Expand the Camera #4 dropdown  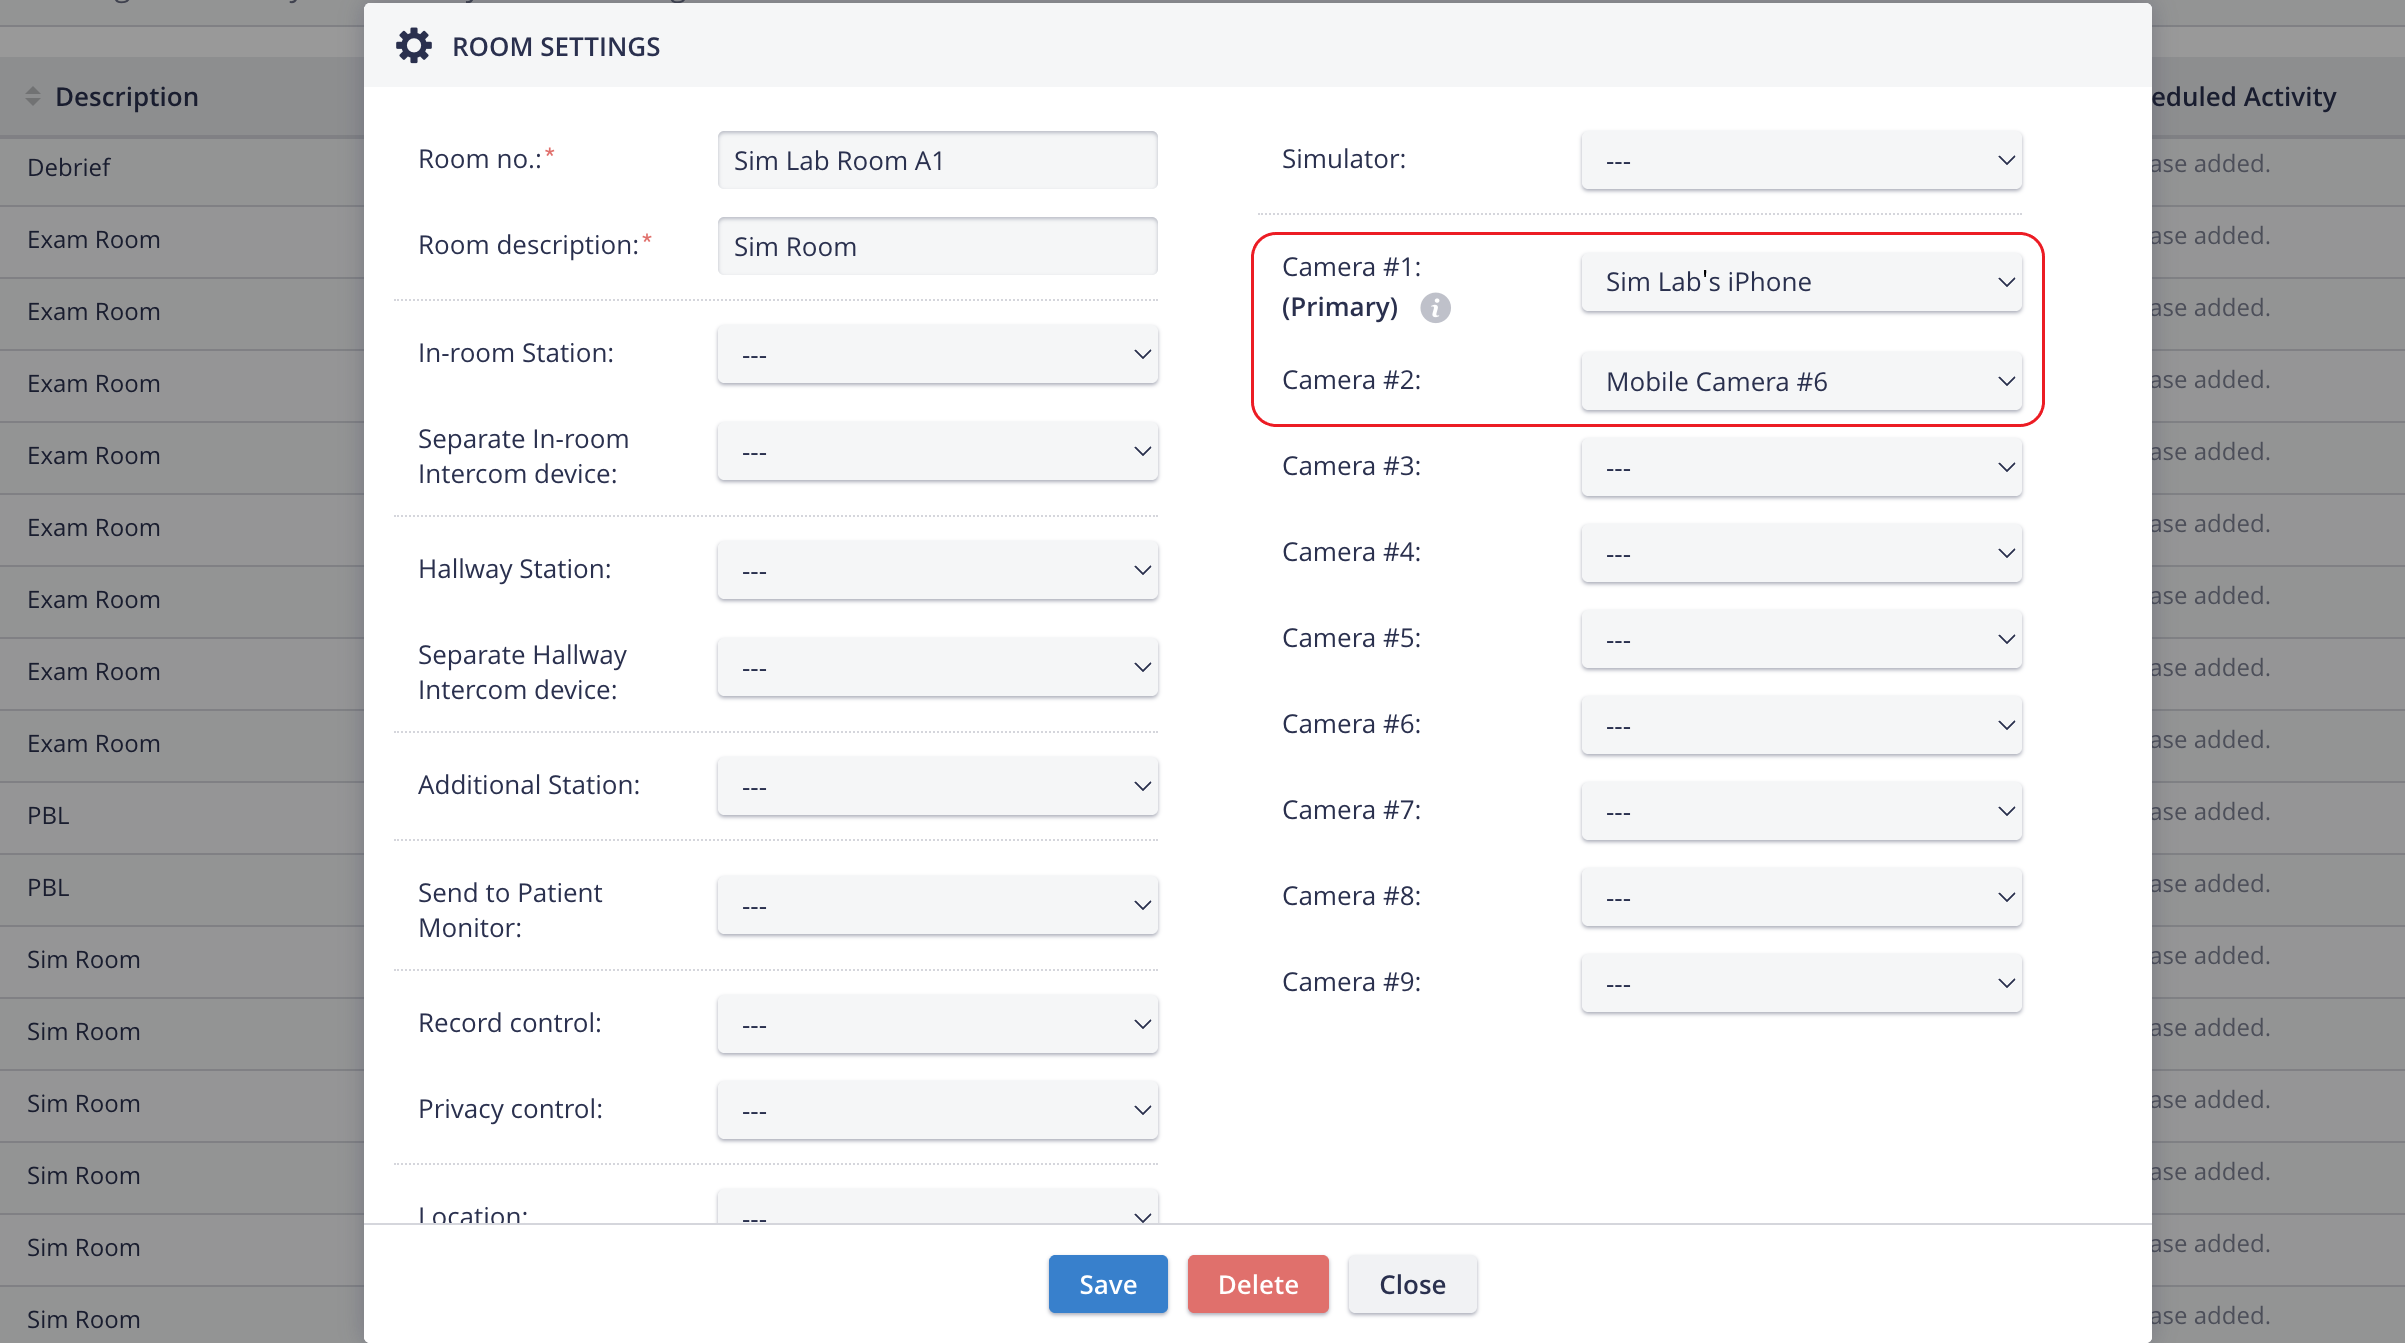[x=1801, y=553]
